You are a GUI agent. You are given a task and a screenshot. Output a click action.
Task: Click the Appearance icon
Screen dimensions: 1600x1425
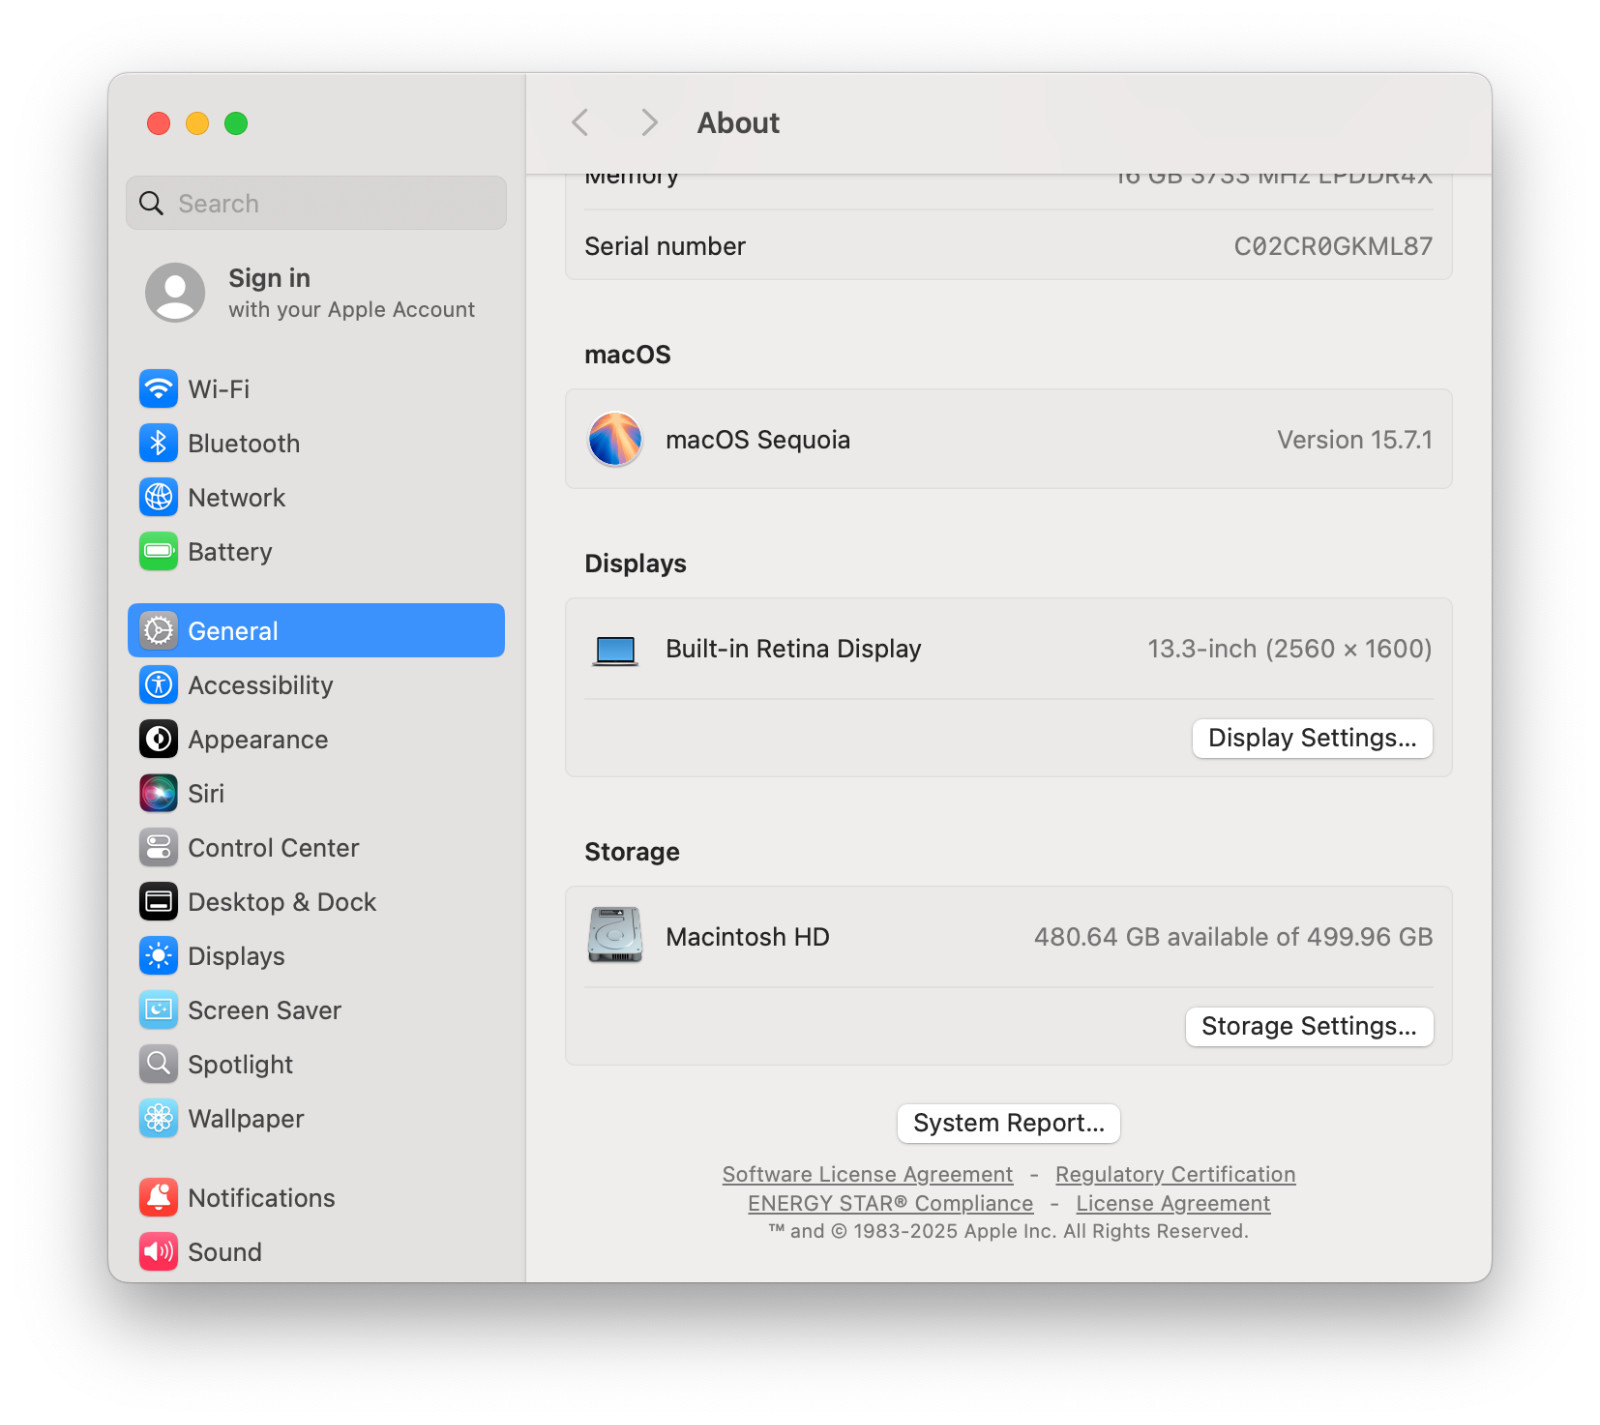coord(158,739)
